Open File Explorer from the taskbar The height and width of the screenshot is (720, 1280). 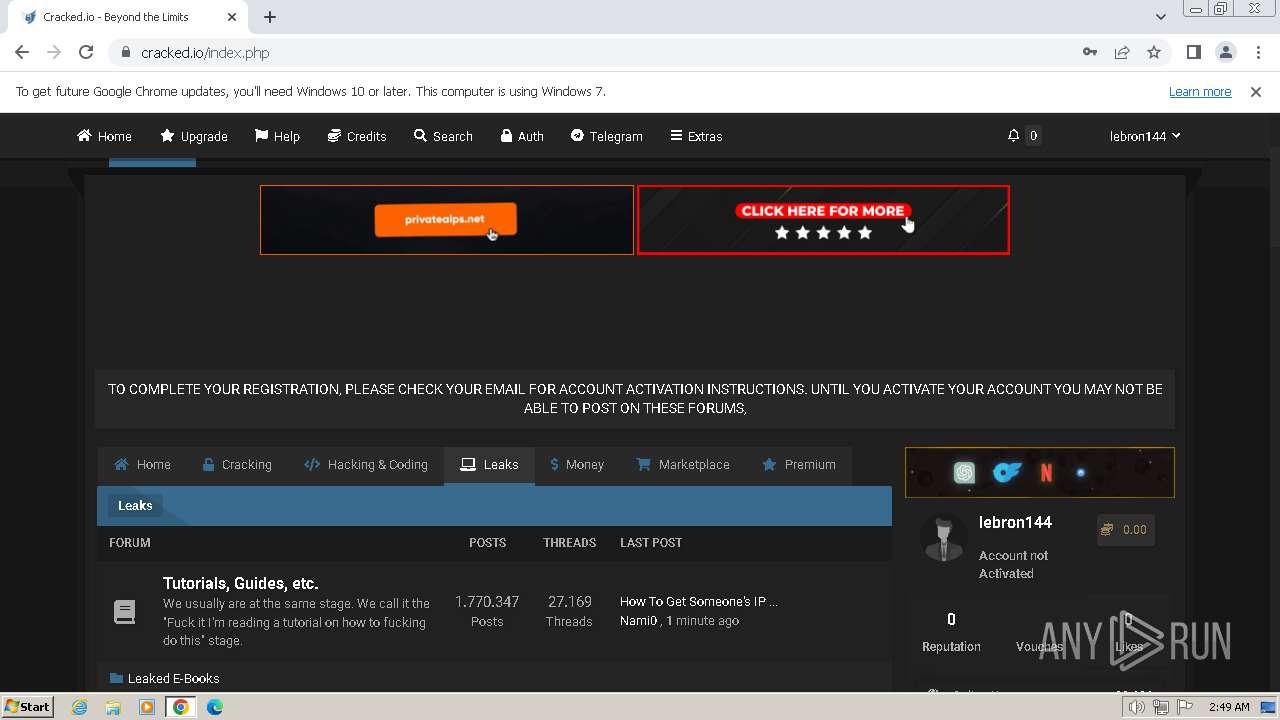coord(113,707)
